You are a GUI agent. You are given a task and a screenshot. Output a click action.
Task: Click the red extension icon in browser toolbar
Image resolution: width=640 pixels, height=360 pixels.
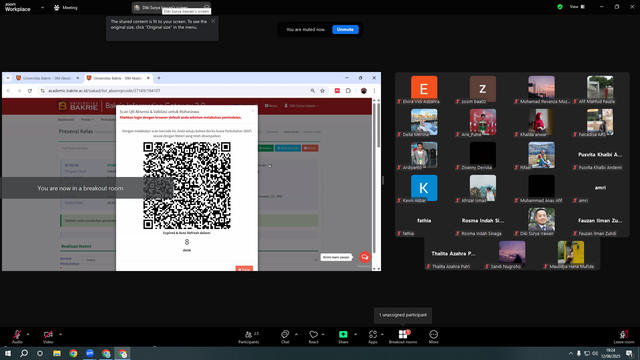(337, 91)
